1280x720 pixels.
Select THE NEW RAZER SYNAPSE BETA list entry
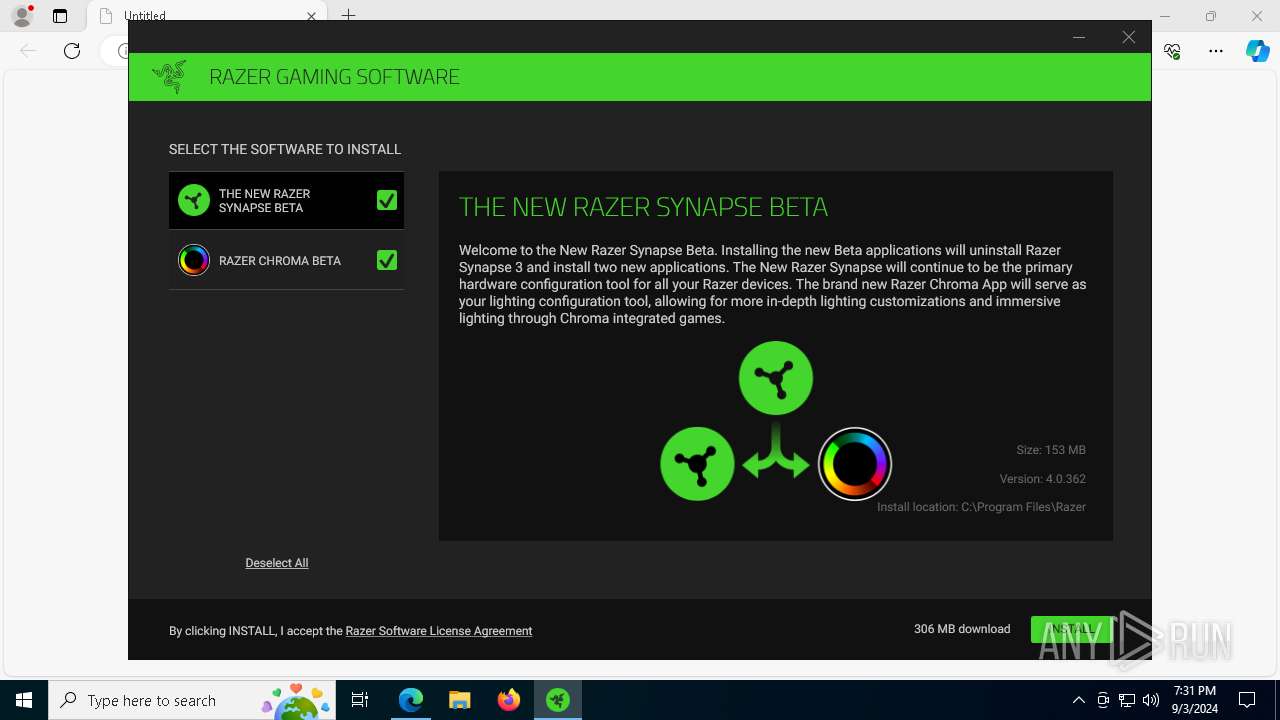point(286,201)
